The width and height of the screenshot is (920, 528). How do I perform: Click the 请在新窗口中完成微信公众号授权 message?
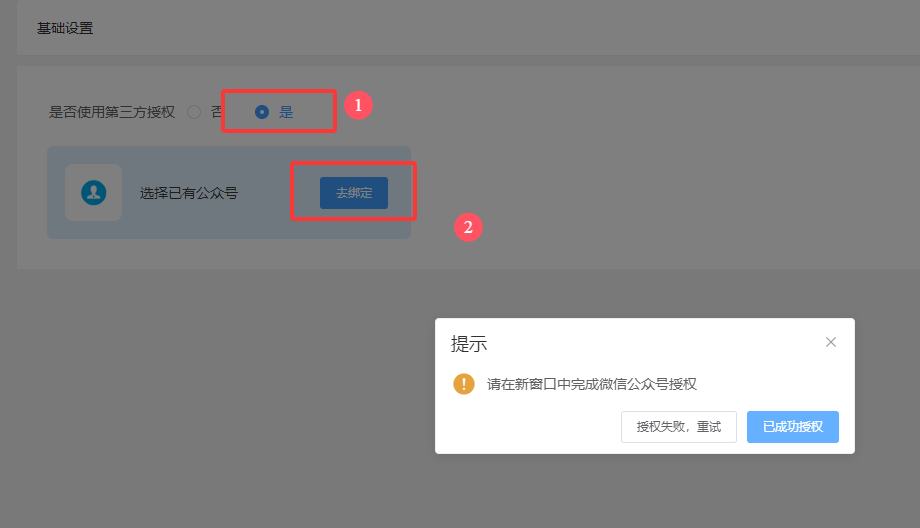click(592, 384)
